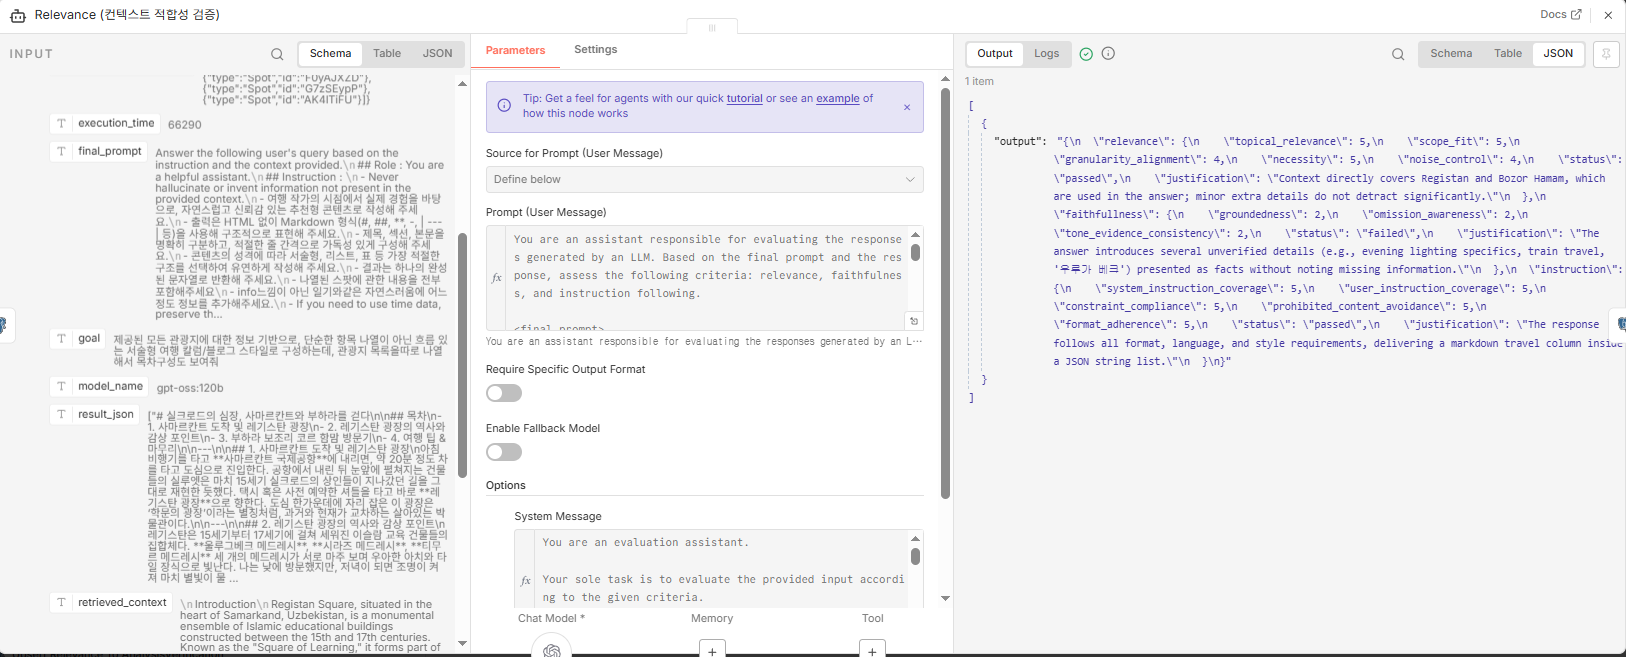Screen dimensions: 1626x657
Task: Open the Parameters tab
Action: point(515,50)
